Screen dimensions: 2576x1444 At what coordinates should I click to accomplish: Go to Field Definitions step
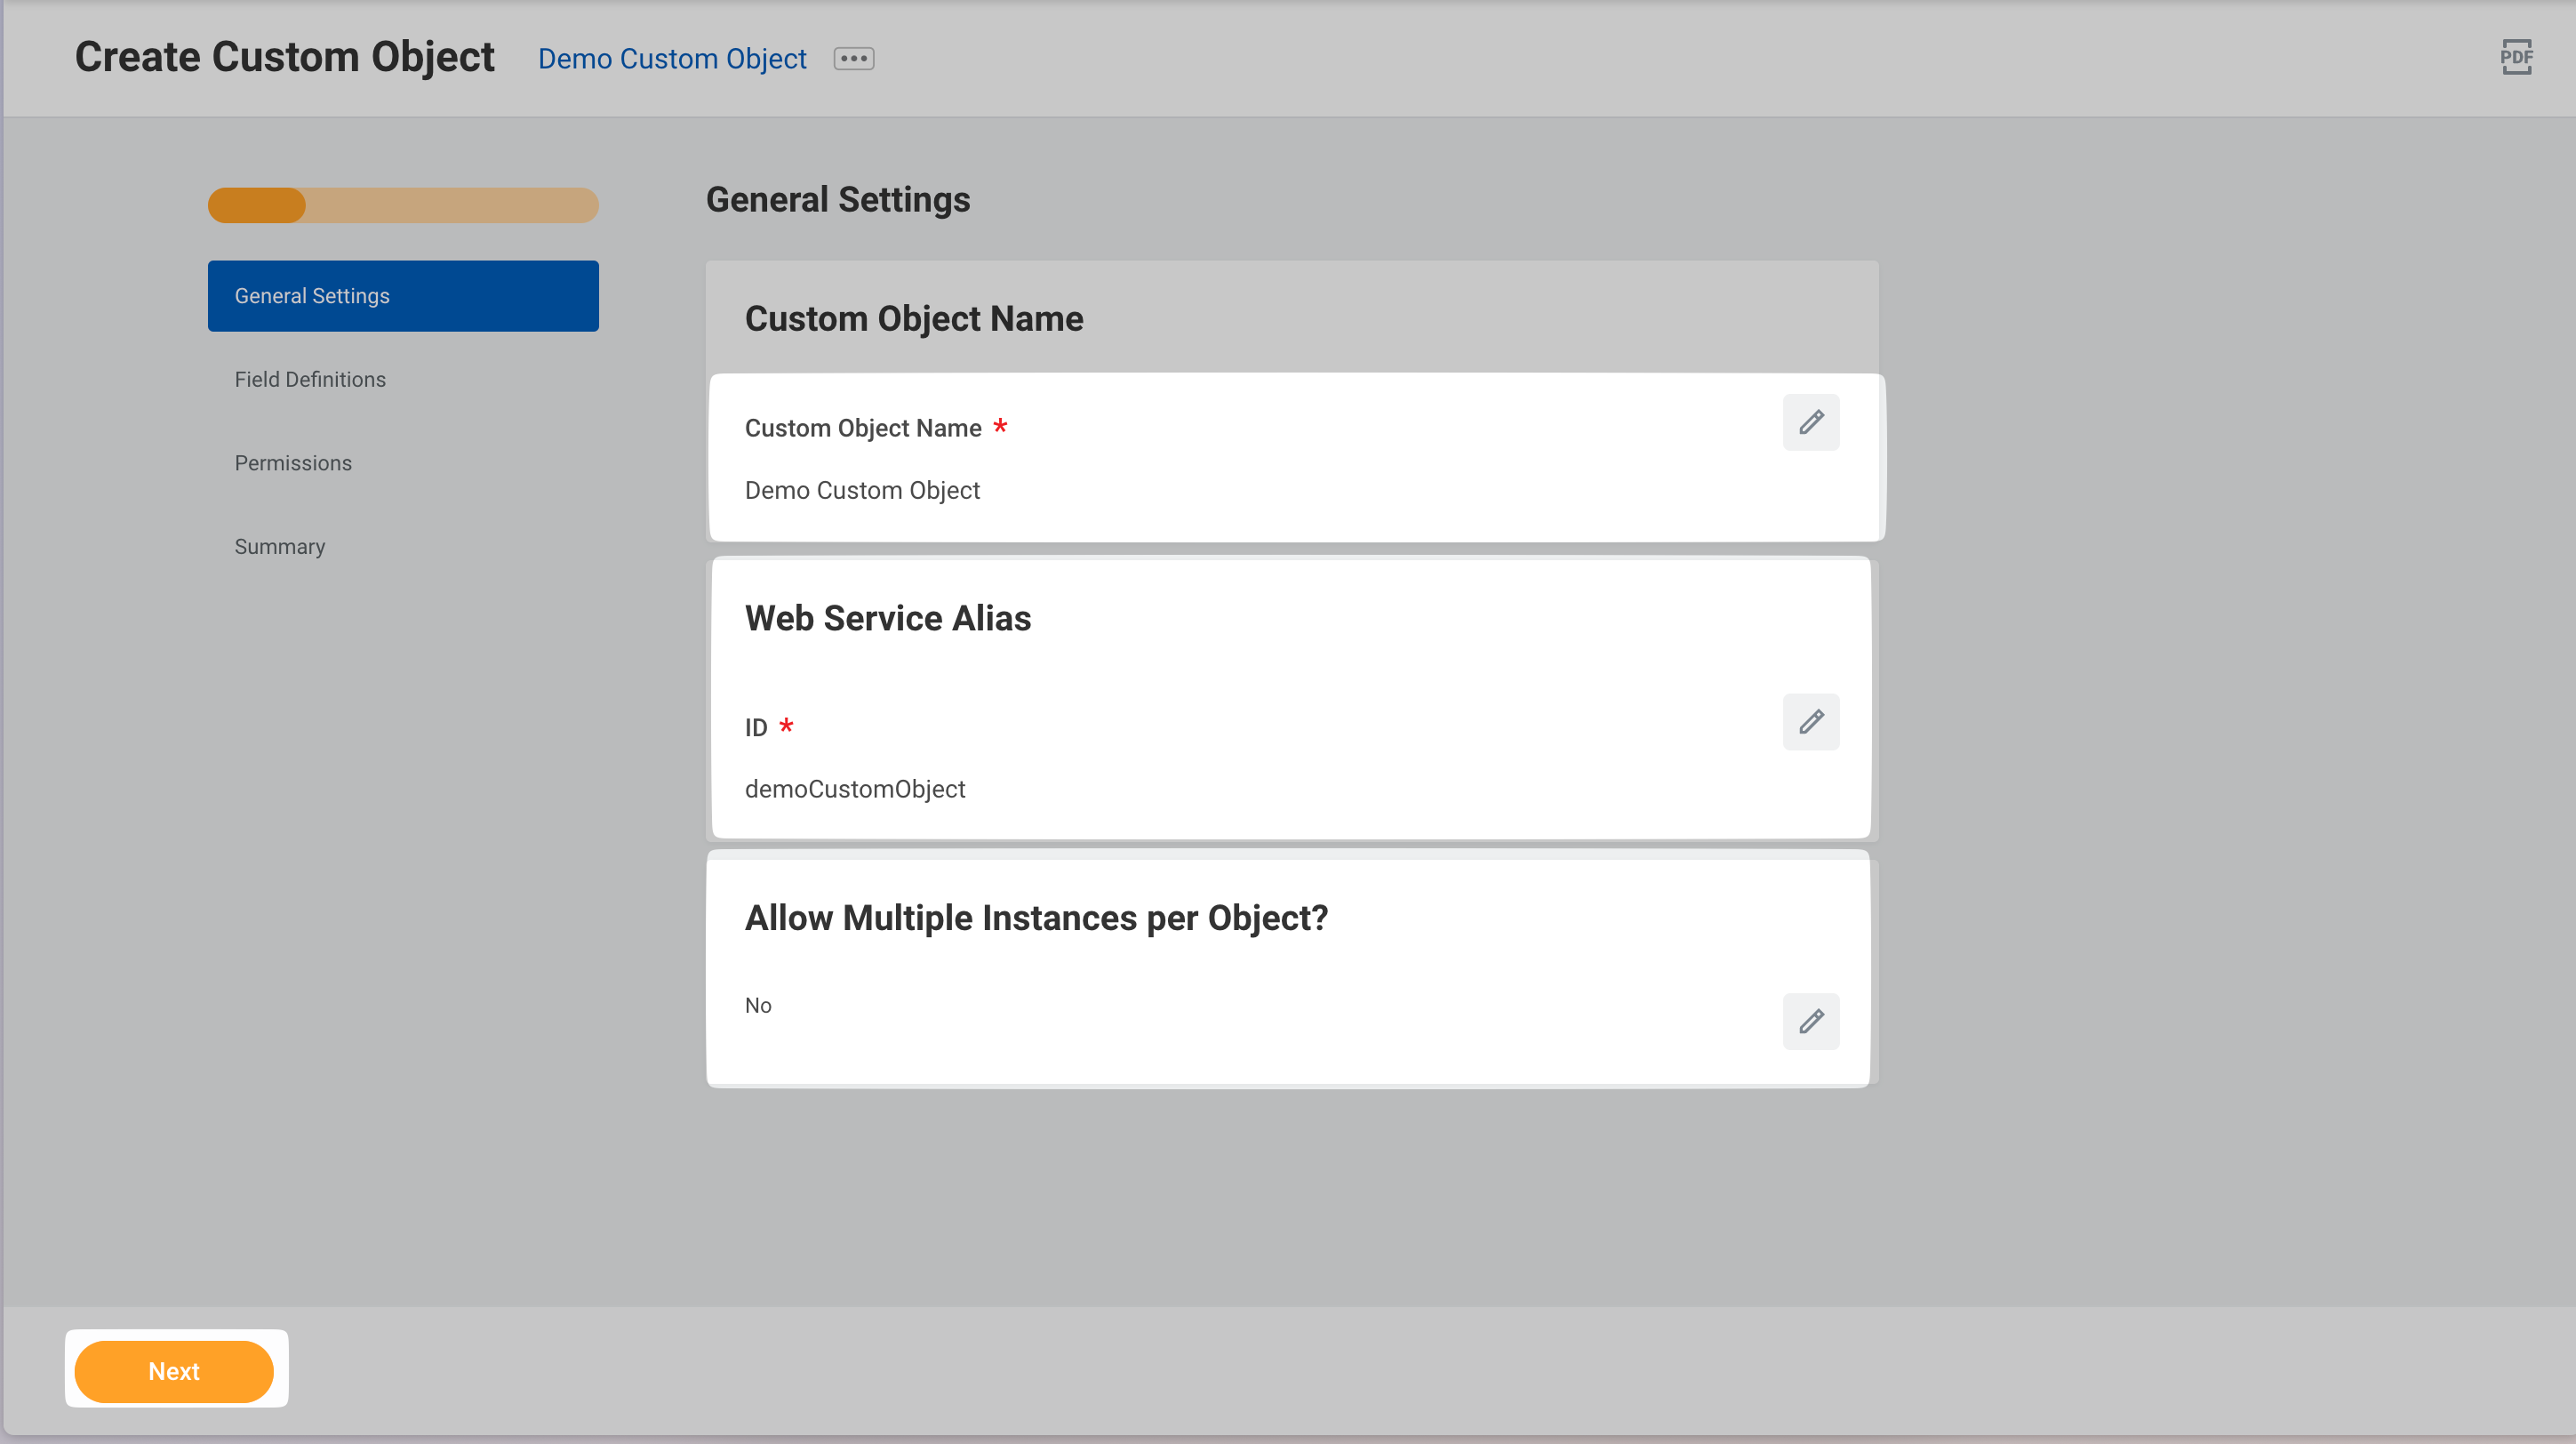[x=310, y=380]
